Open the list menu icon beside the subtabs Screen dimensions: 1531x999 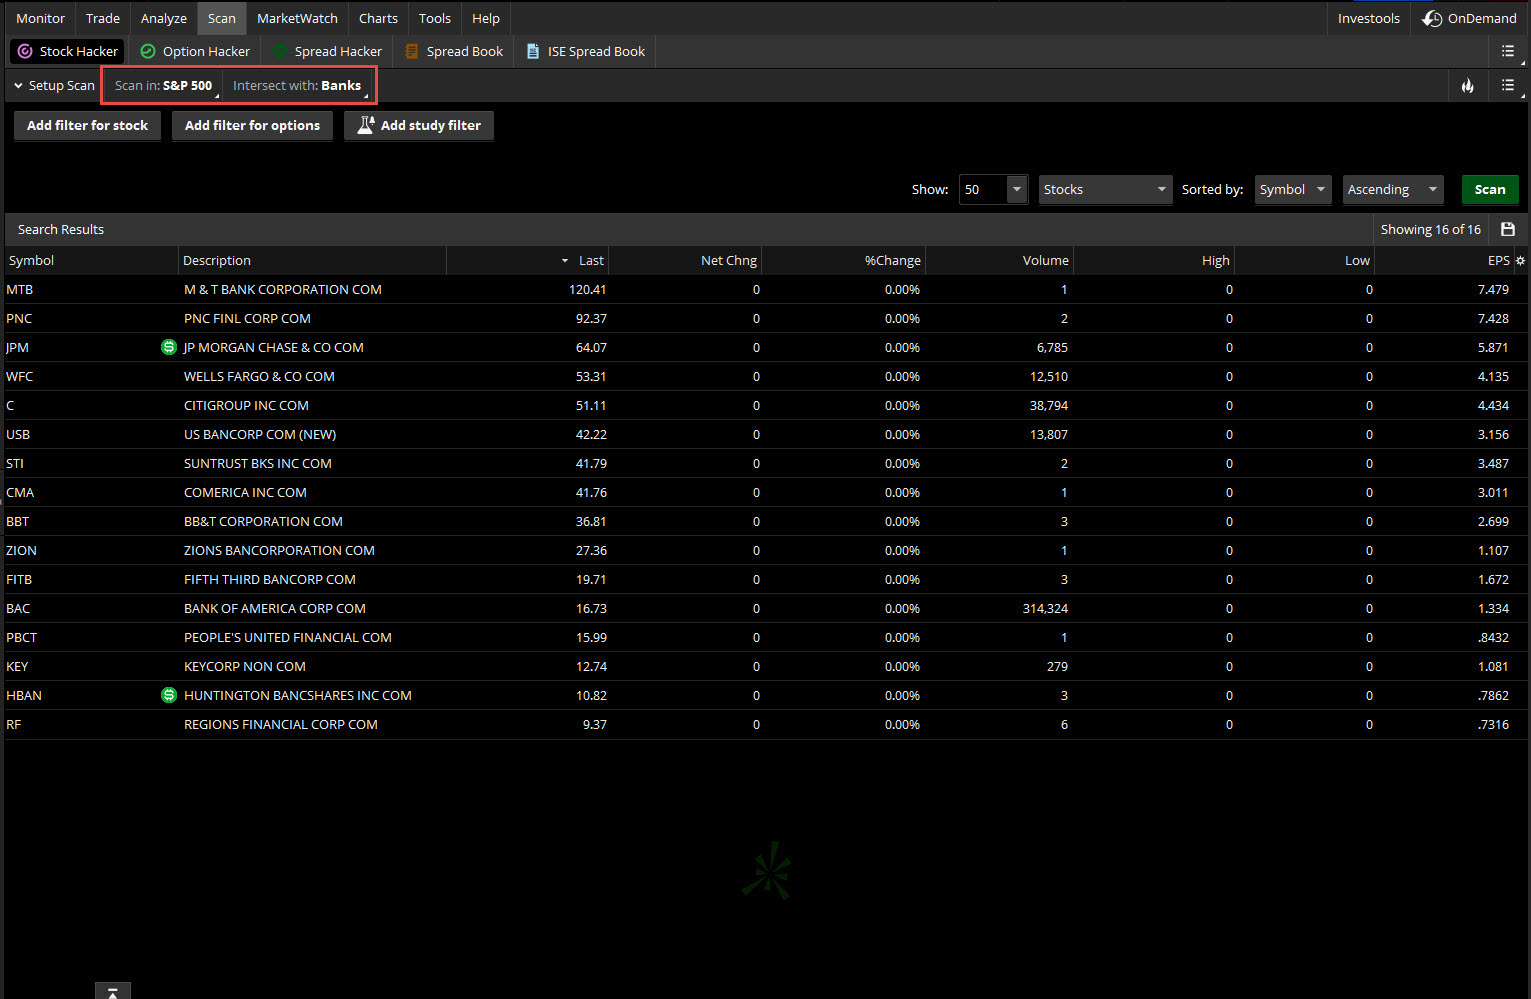(1508, 51)
